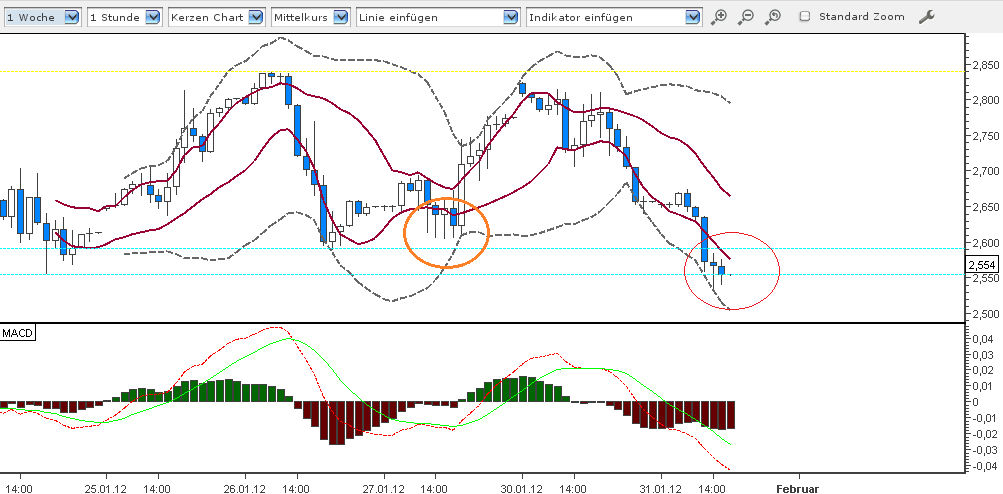Screen dimensions: 1003x494
Task: Enable the Standard Zoom checkbox
Action: [805, 17]
